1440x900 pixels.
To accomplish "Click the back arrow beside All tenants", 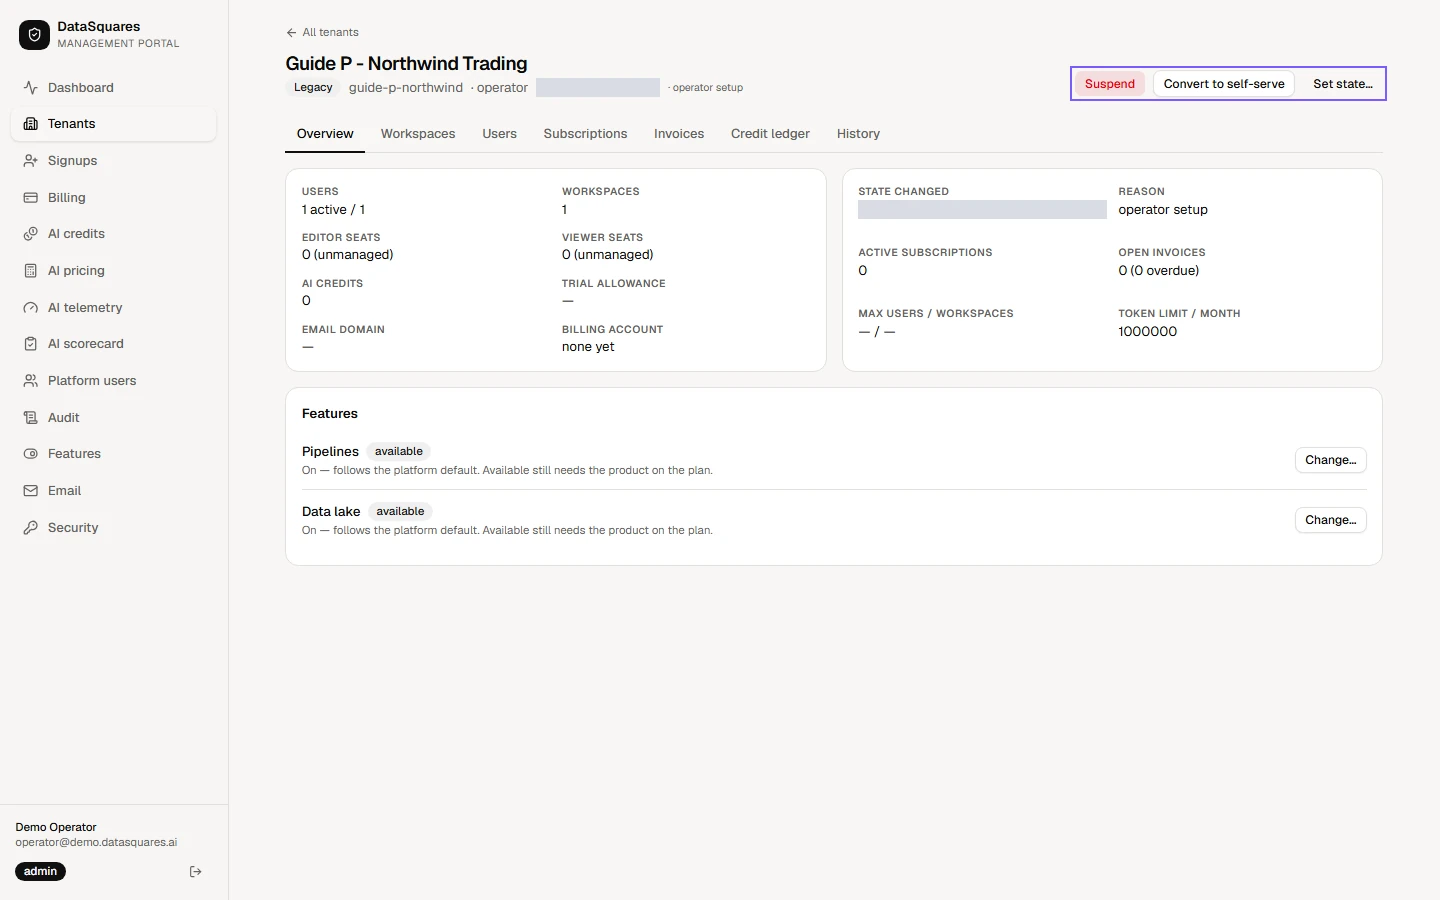I will (x=291, y=33).
